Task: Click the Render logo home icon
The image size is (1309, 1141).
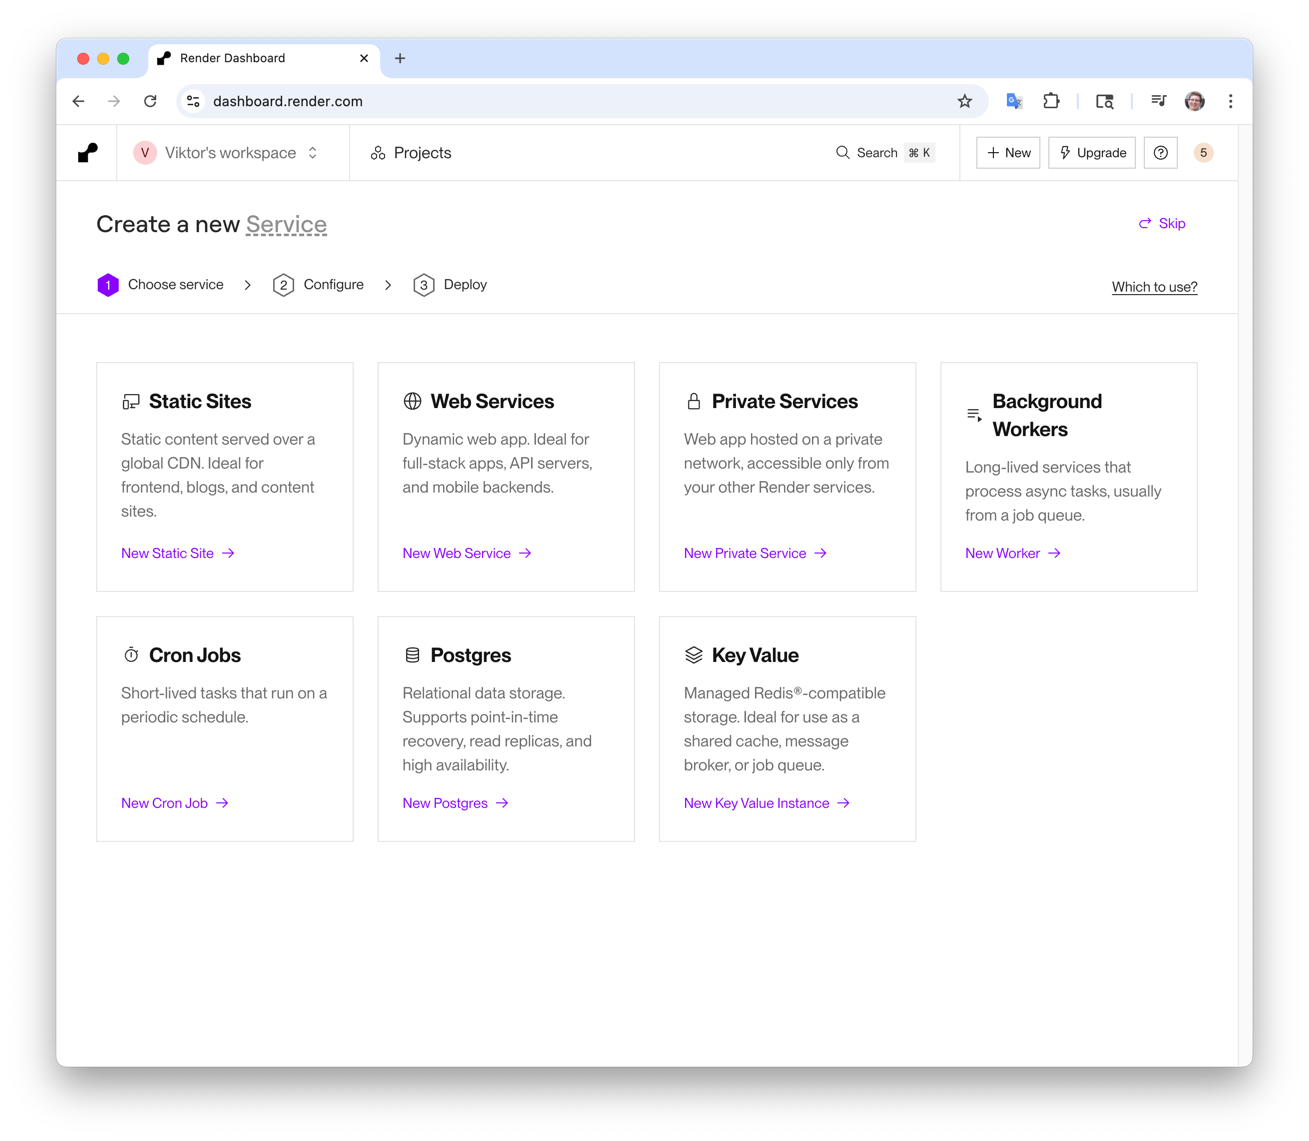Action: pos(88,153)
